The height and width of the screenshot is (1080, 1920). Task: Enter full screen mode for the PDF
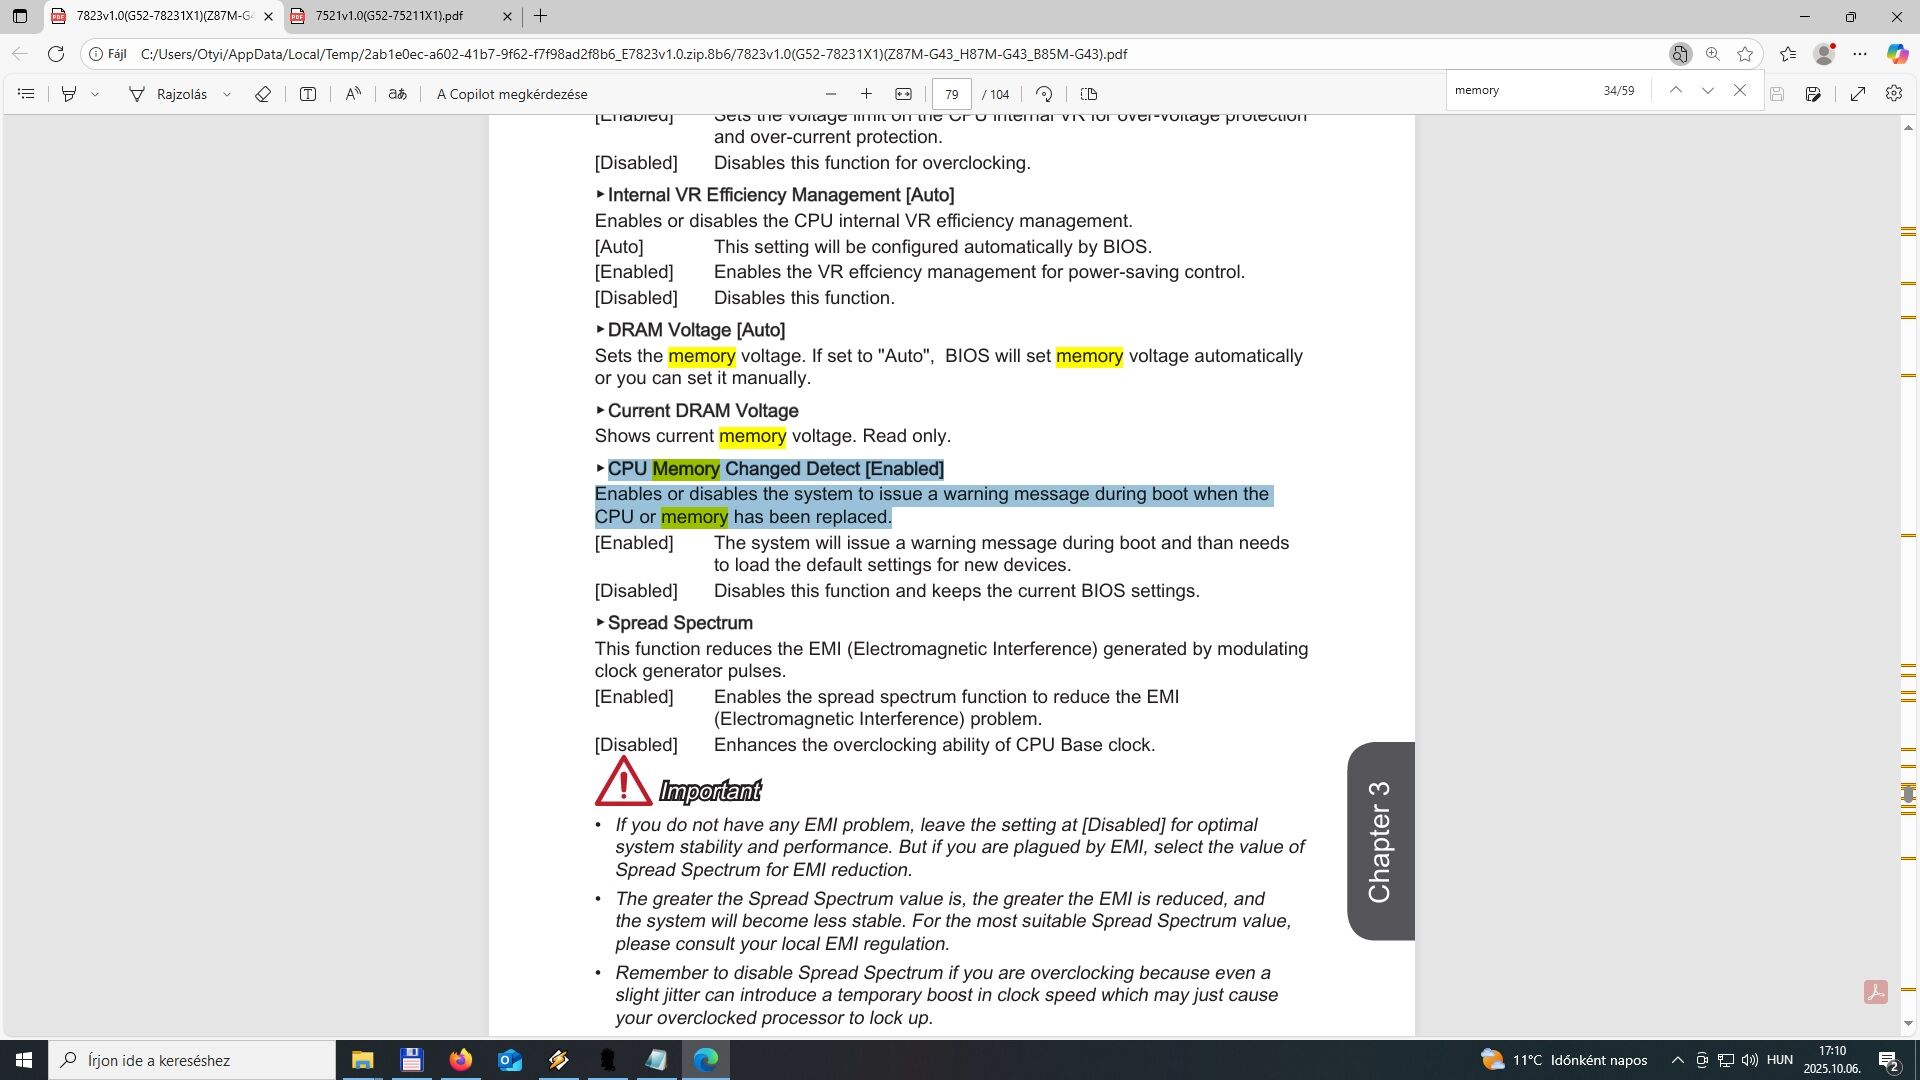[x=1858, y=94]
